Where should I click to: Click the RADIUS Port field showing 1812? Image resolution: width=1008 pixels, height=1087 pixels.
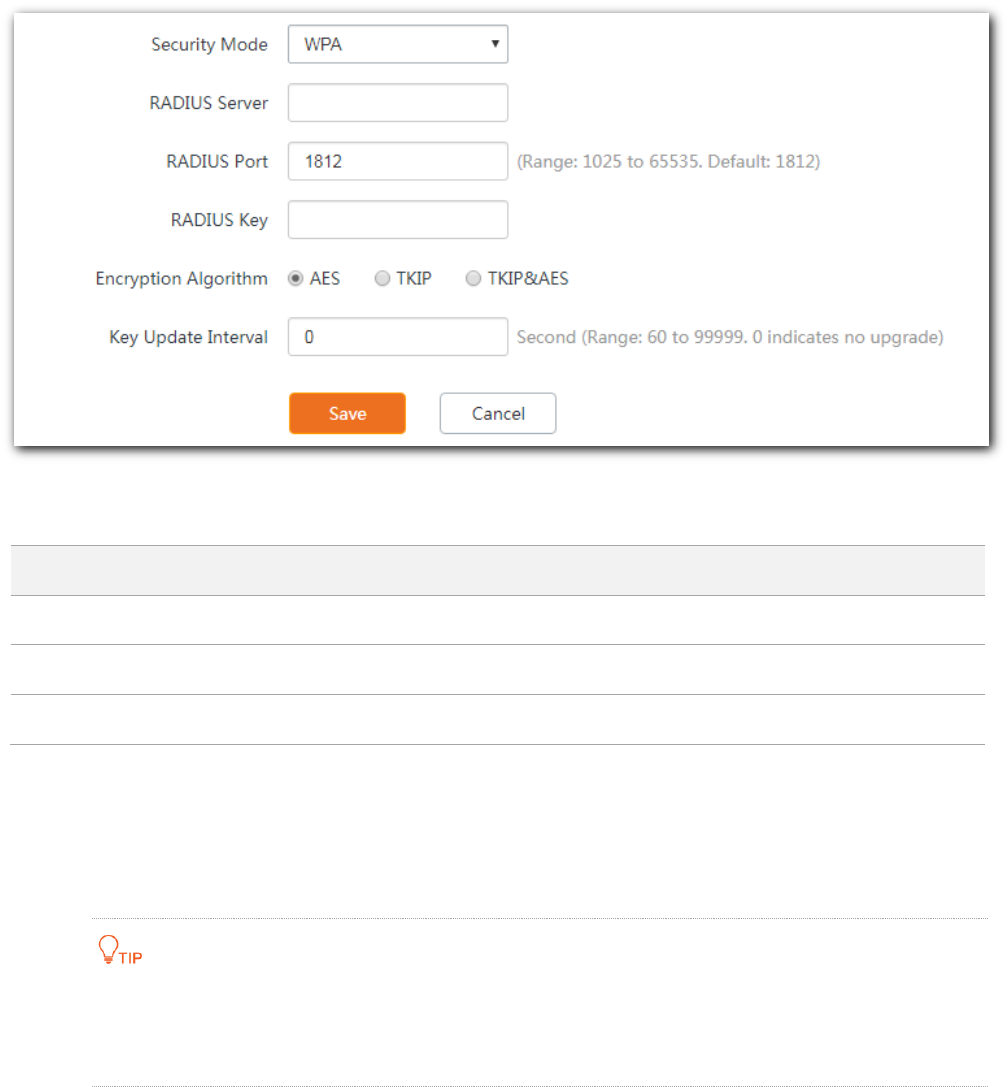click(x=398, y=162)
